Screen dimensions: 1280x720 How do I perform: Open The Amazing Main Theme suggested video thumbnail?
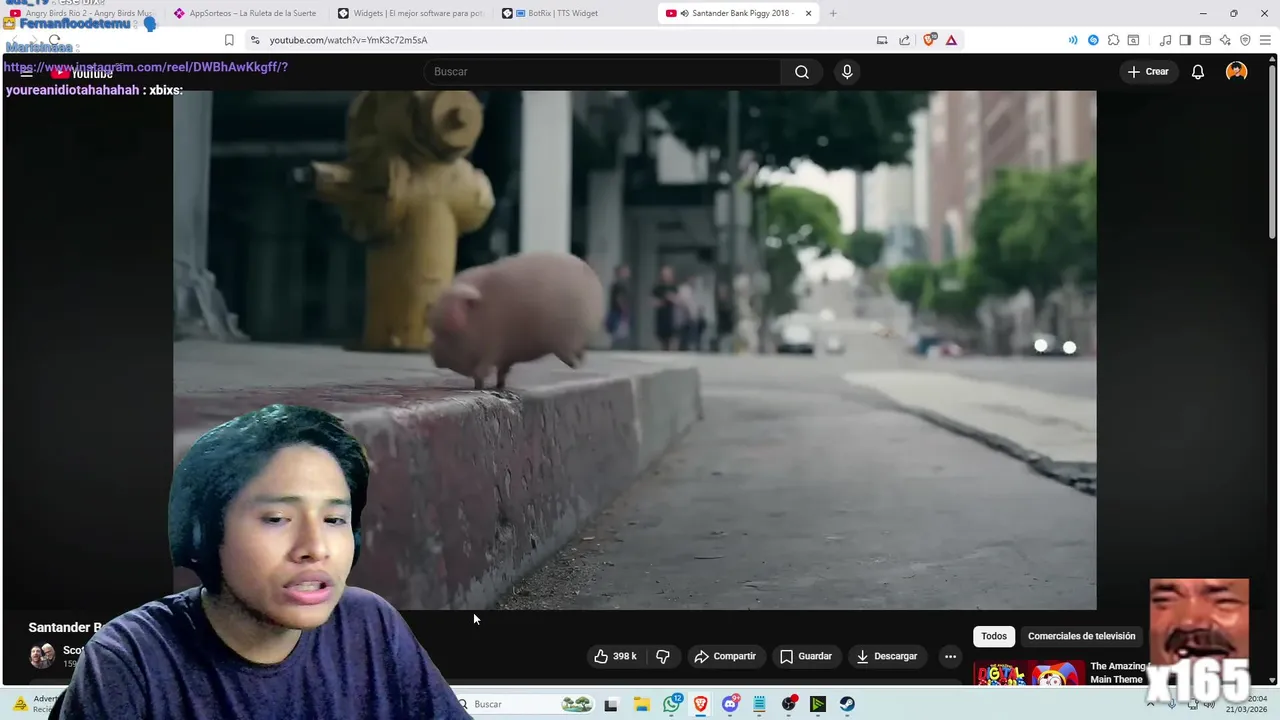click(x=1029, y=673)
